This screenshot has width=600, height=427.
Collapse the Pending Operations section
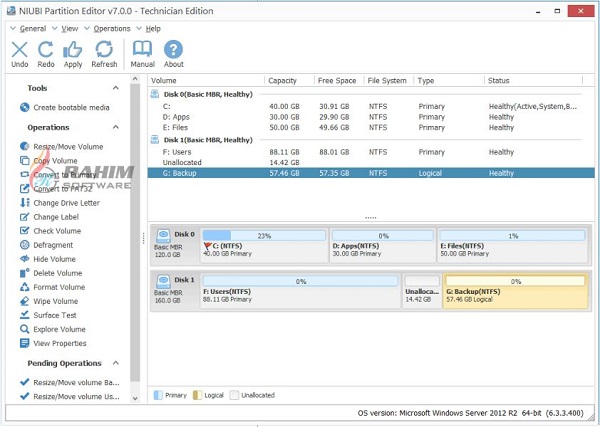[x=116, y=363]
